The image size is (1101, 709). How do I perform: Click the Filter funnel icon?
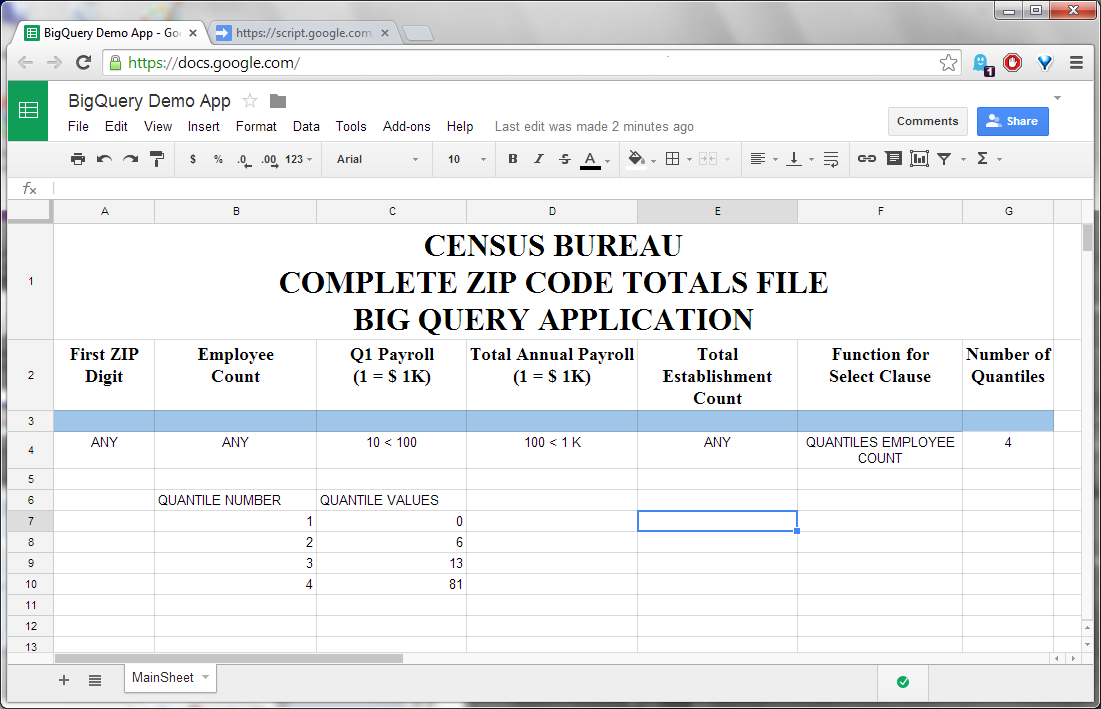pyautogui.click(x=945, y=159)
